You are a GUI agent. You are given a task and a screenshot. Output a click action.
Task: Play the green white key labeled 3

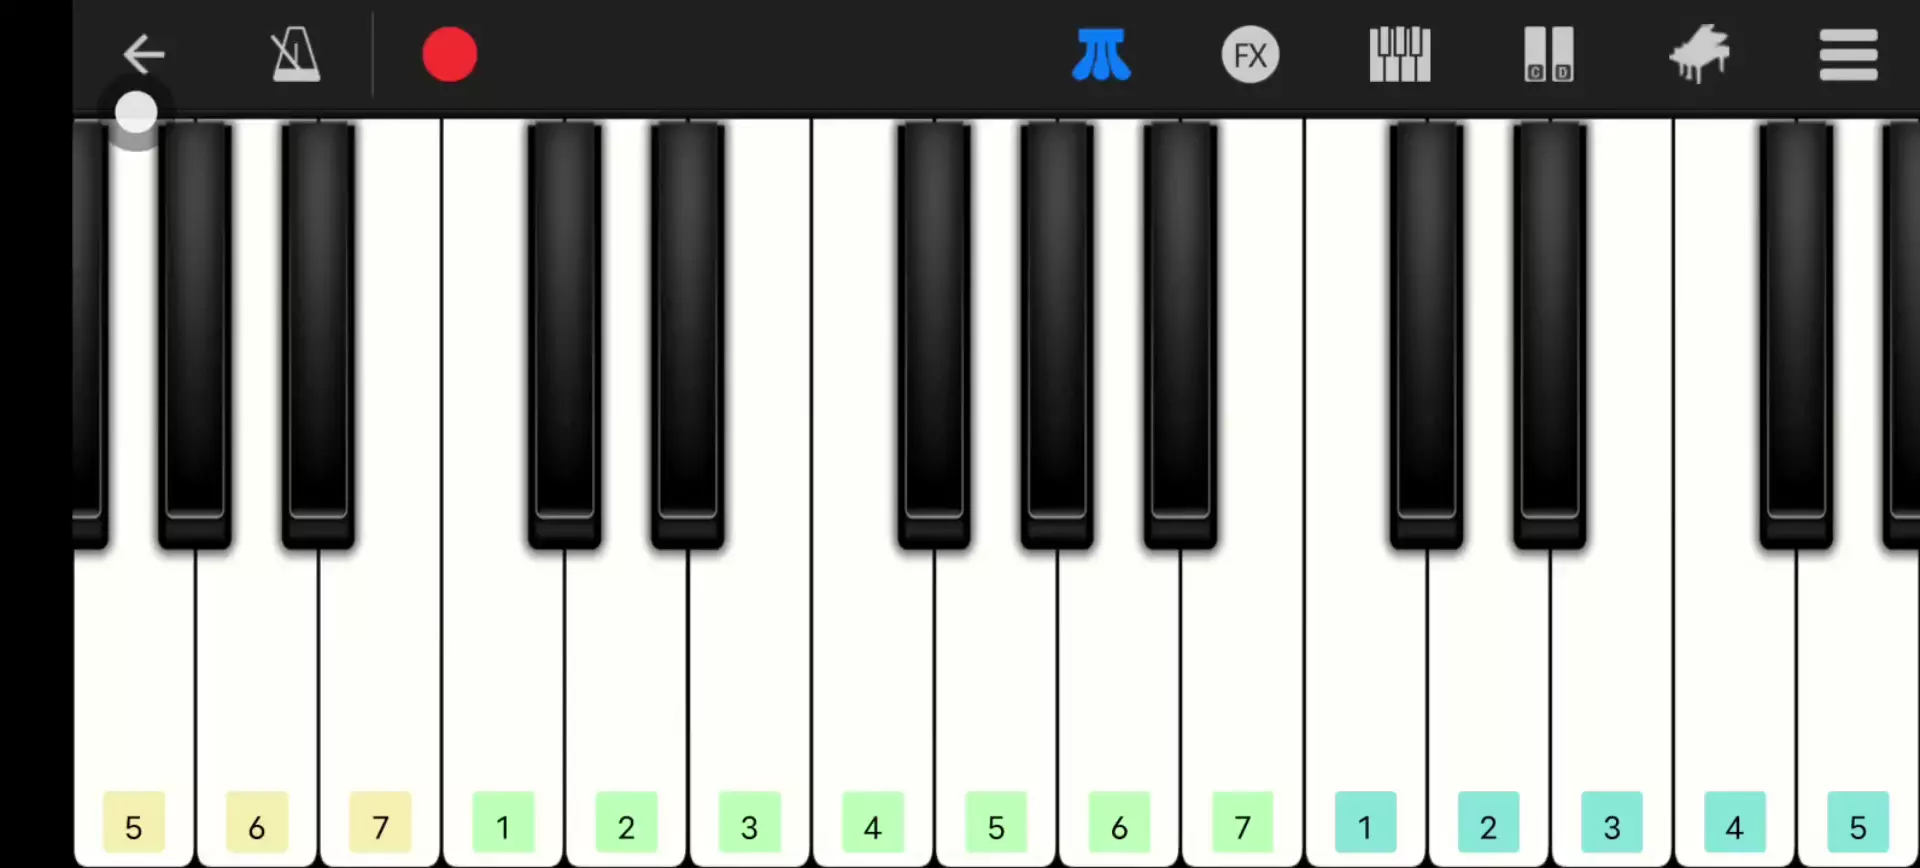tap(749, 700)
